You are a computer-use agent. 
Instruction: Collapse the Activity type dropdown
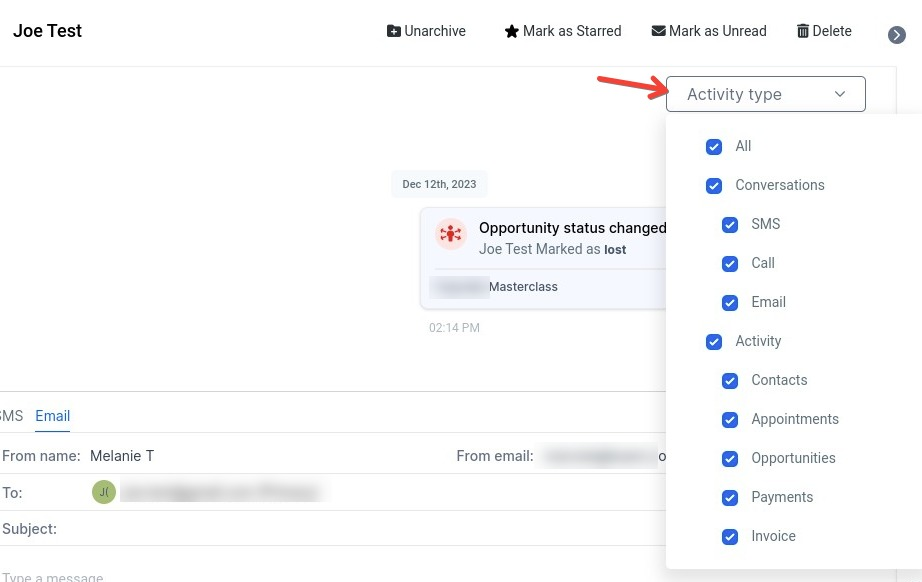(x=765, y=94)
